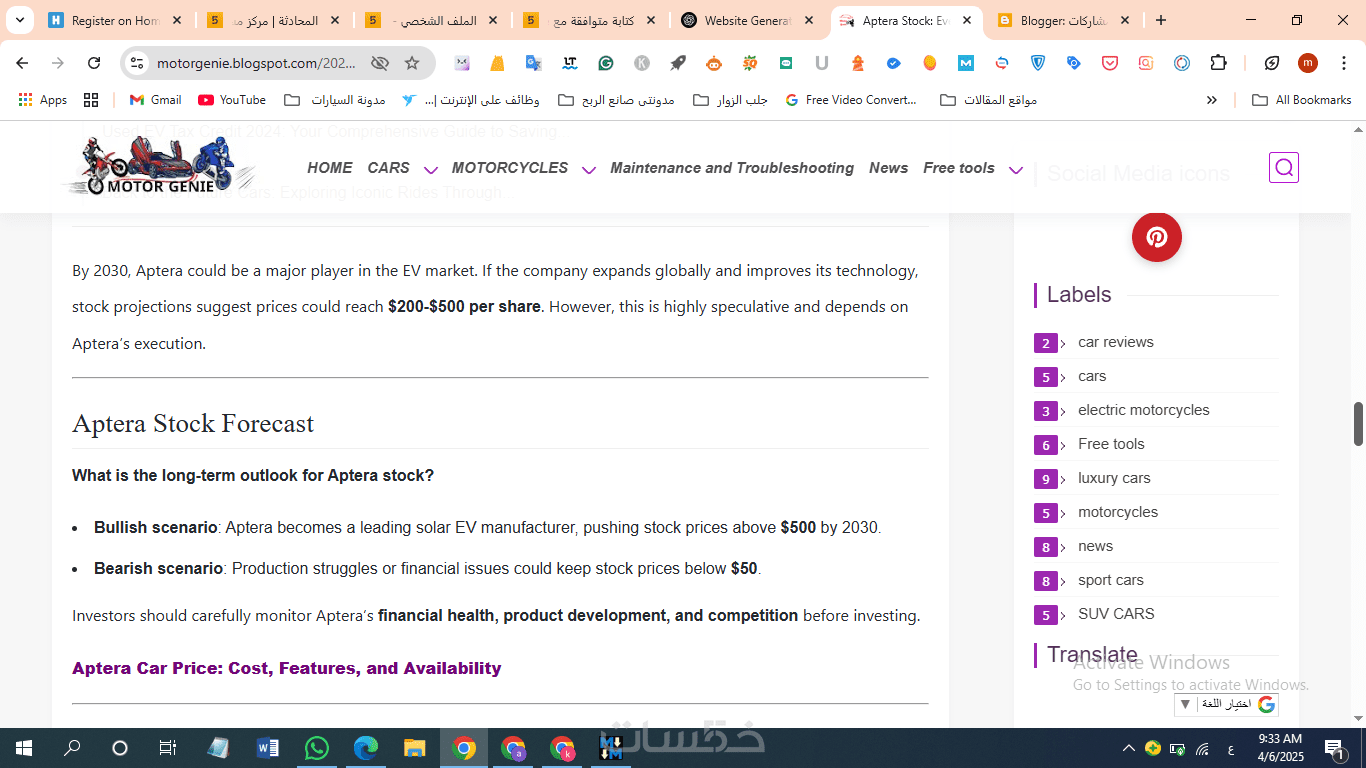Click the taskbar clock showing 9:33 AM
The height and width of the screenshot is (768, 1366).
click(1280, 748)
